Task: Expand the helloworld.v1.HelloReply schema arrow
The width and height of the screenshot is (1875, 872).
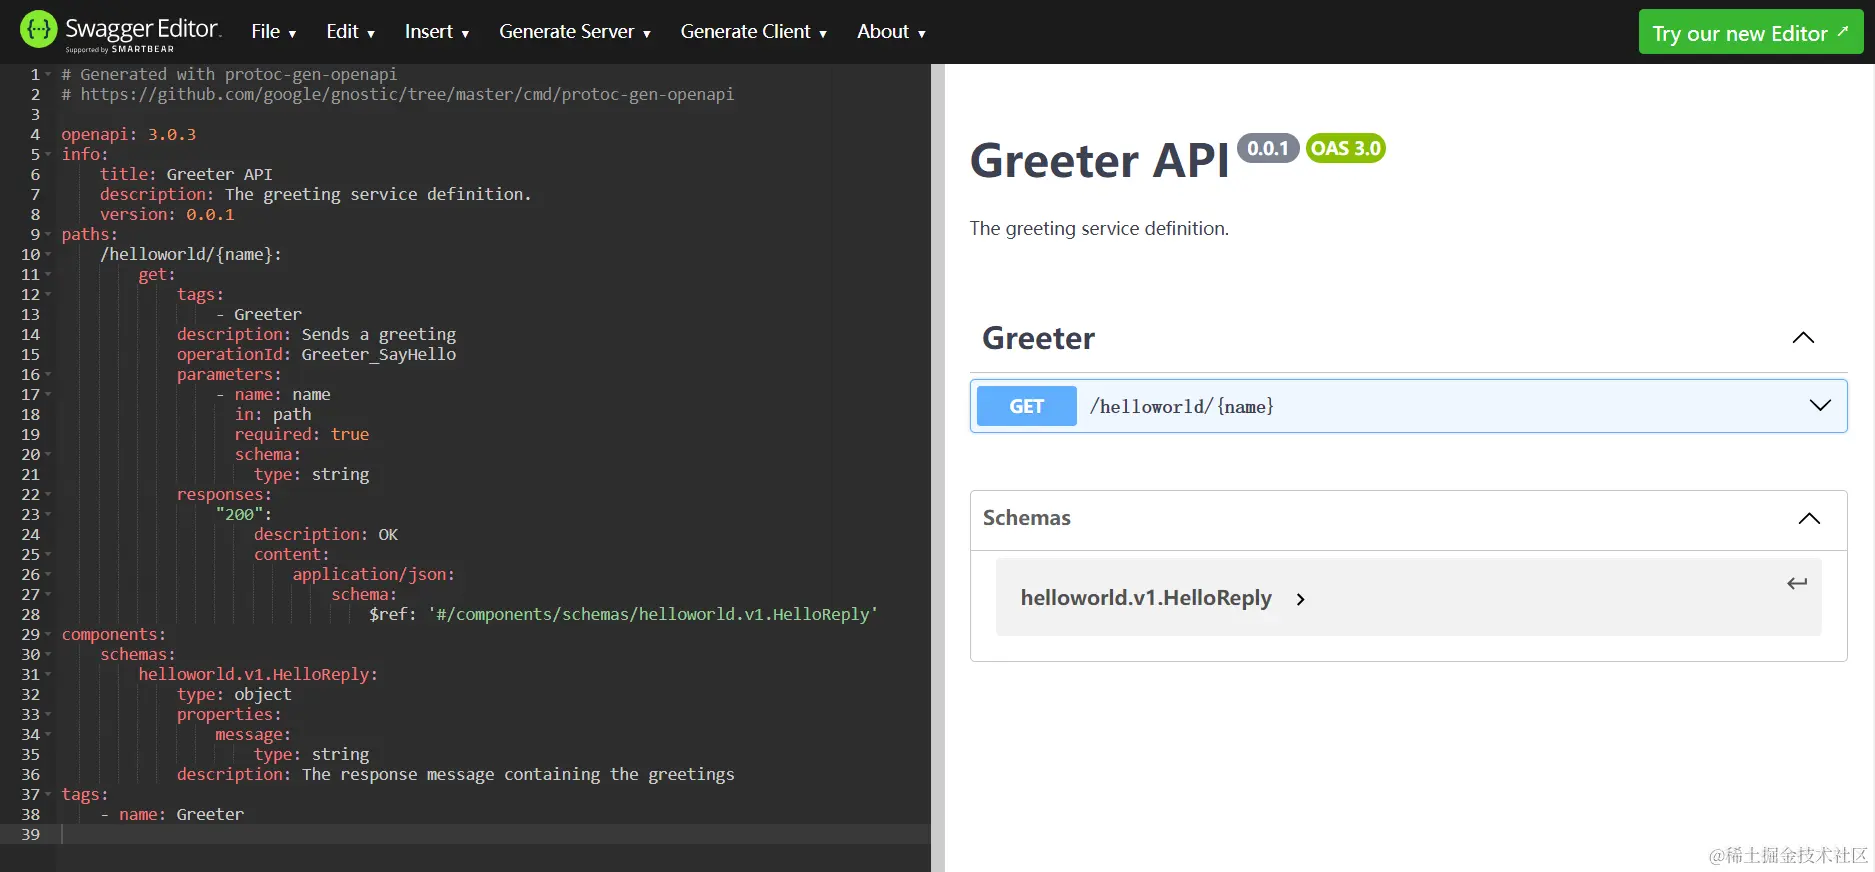Action: (1300, 599)
